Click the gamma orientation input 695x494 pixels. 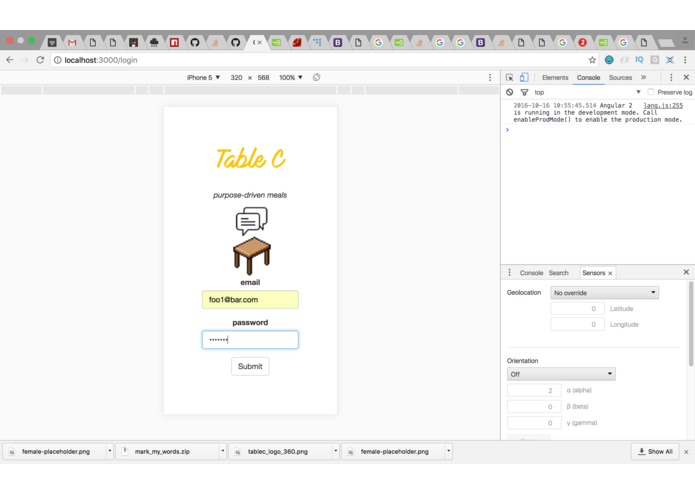(534, 423)
